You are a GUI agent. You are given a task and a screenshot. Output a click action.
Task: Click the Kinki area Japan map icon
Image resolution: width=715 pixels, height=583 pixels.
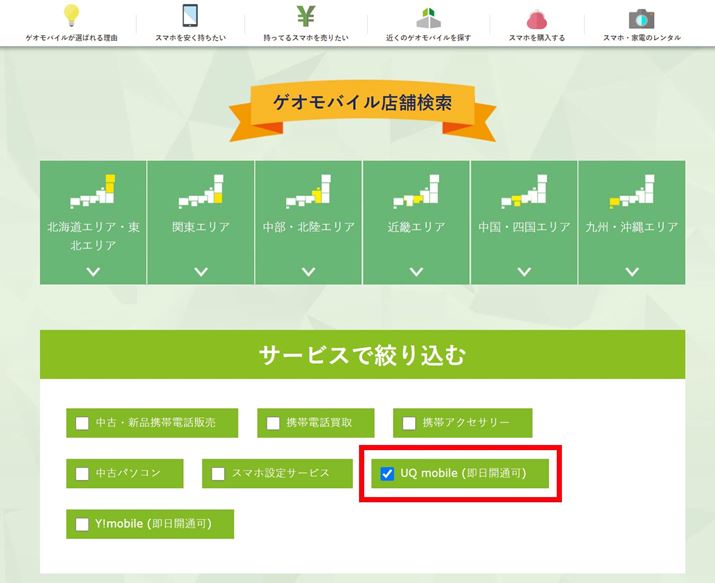pos(416,191)
